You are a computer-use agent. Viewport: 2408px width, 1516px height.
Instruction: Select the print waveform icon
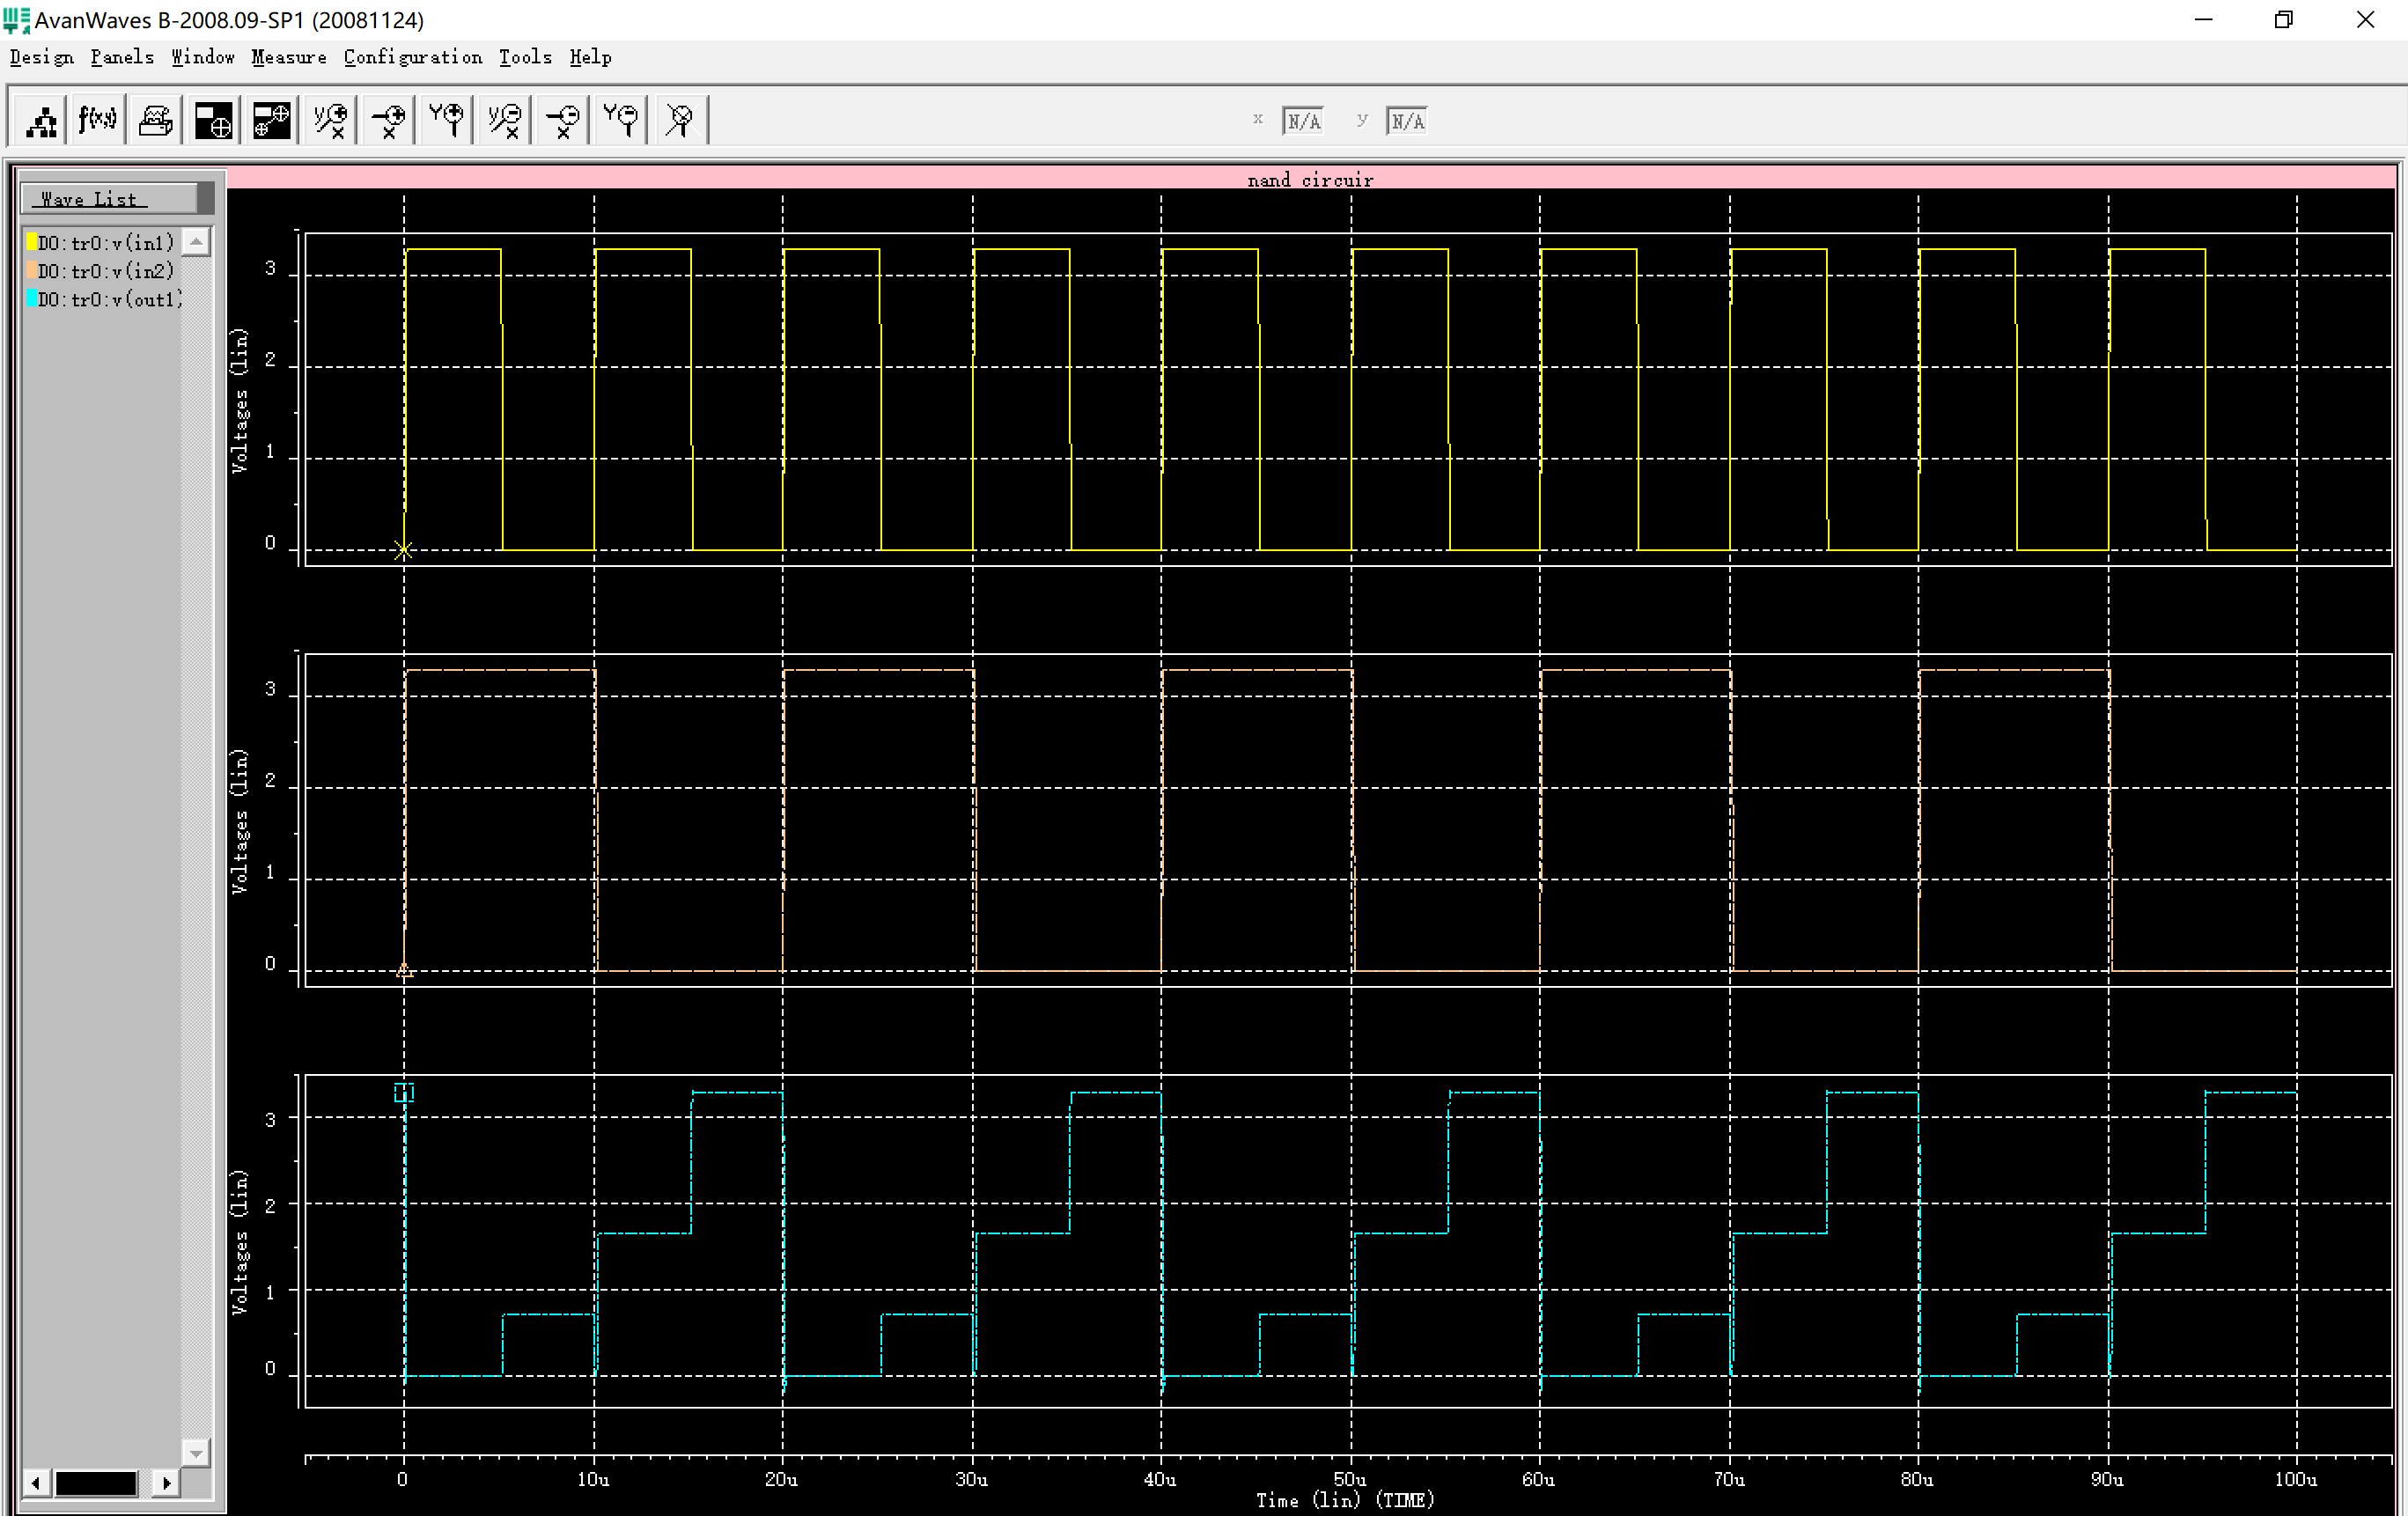[x=155, y=119]
